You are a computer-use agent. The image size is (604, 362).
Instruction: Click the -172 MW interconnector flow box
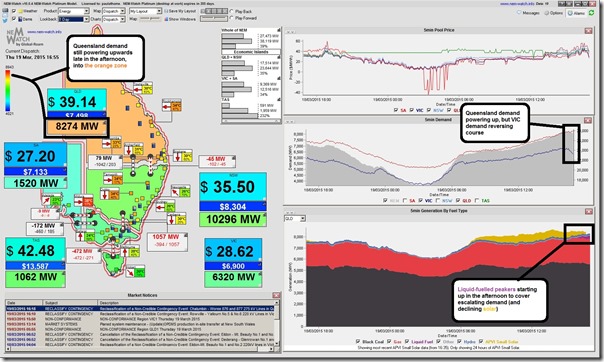click(44, 228)
